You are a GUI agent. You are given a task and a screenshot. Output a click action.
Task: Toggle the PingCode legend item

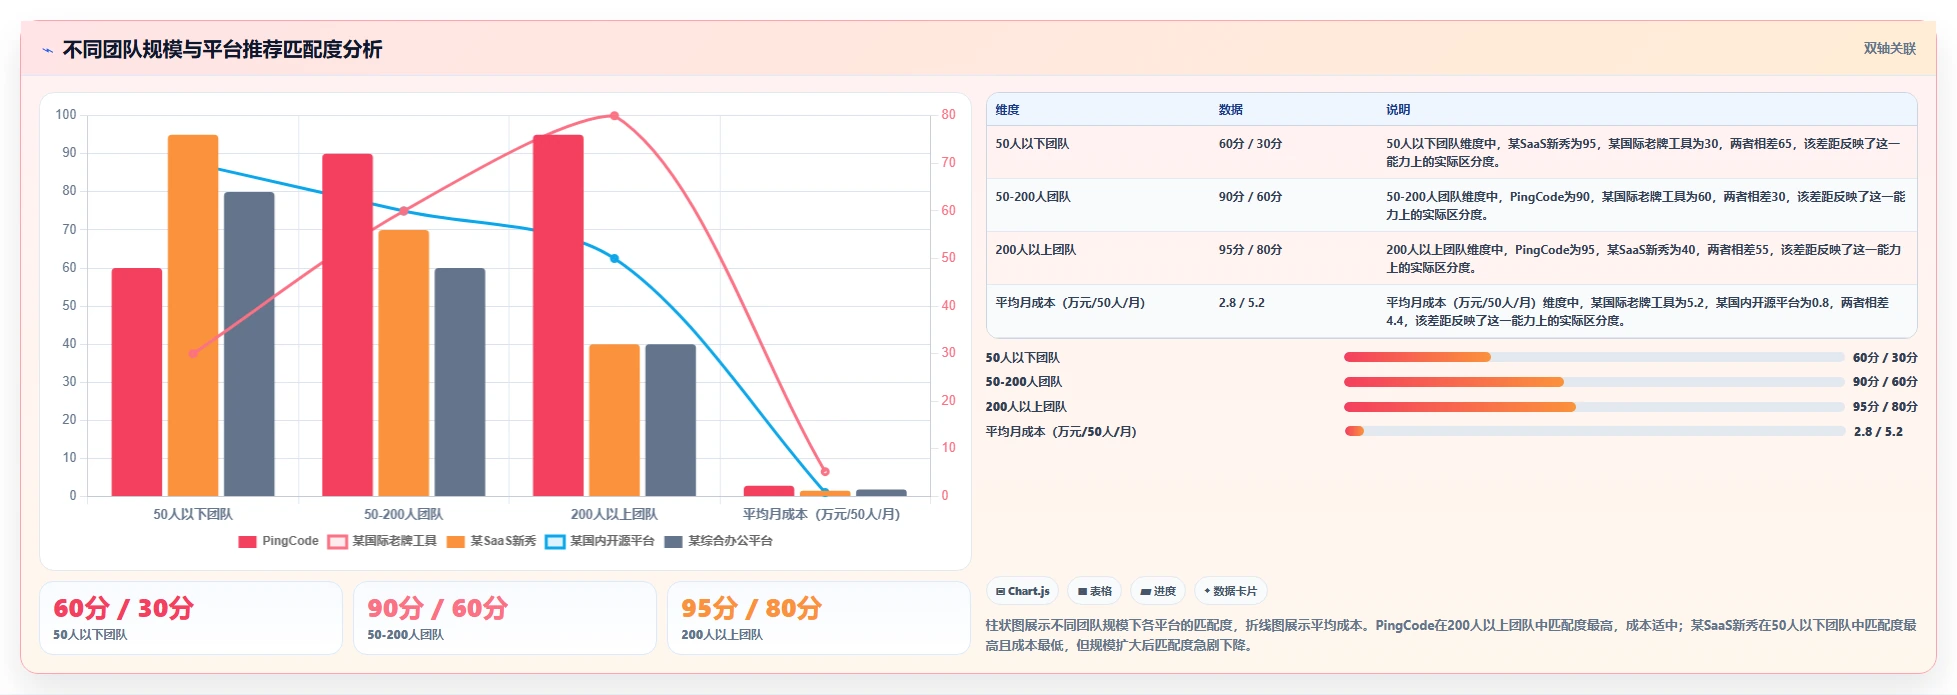click(x=278, y=541)
